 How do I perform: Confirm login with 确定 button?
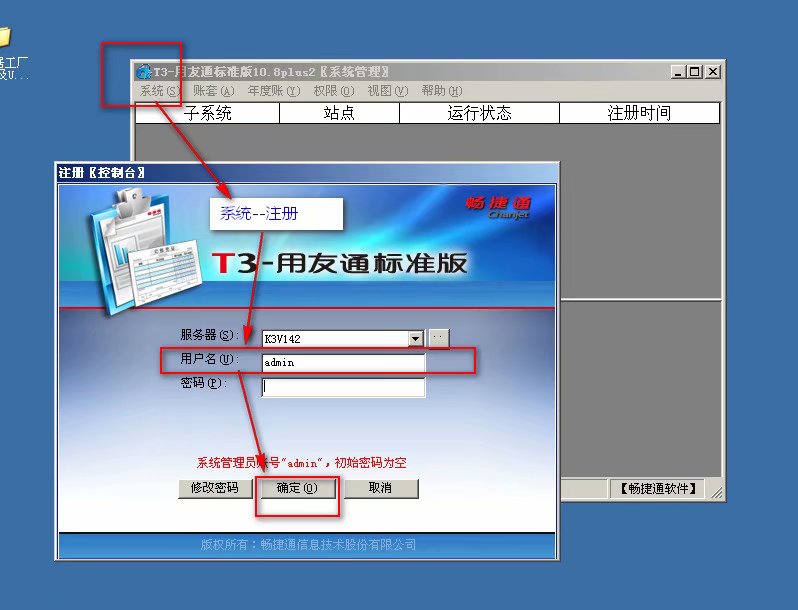tap(296, 488)
